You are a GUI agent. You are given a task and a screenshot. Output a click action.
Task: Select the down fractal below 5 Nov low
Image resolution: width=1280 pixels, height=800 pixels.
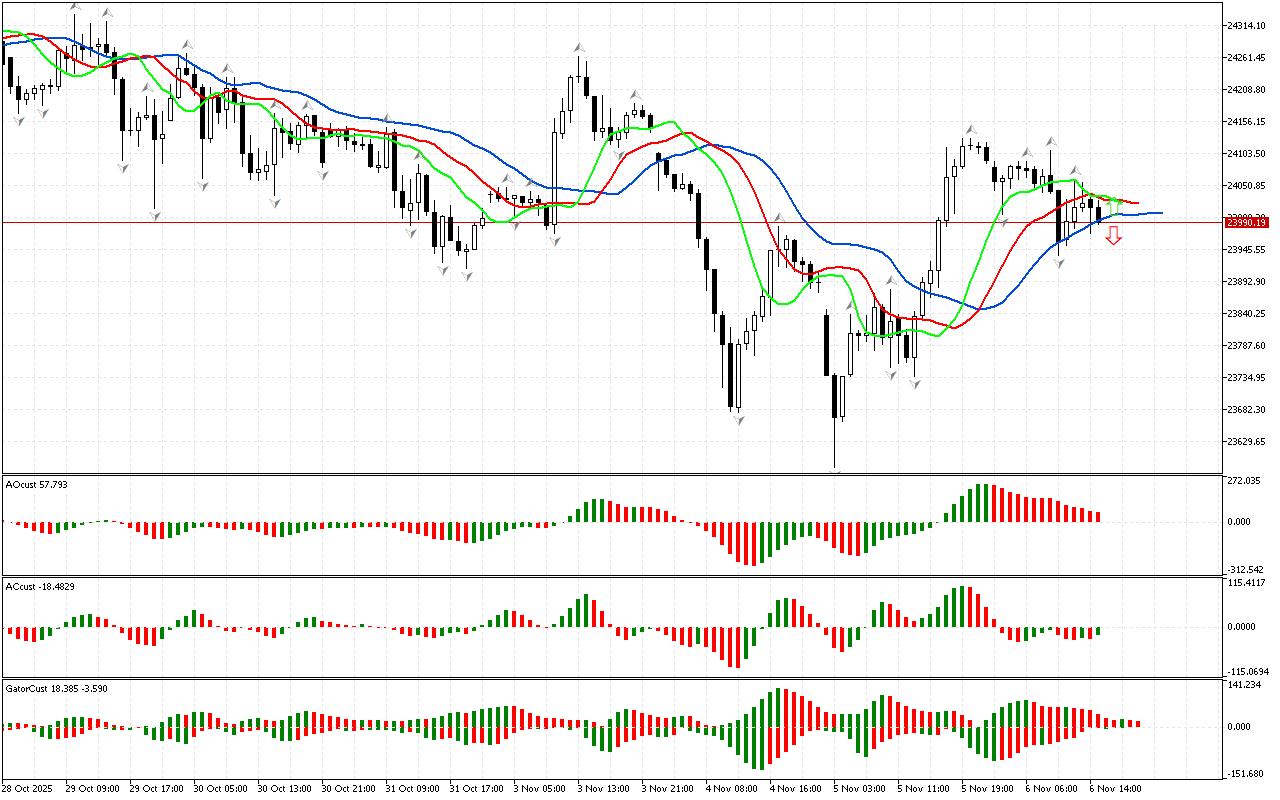coord(834,470)
